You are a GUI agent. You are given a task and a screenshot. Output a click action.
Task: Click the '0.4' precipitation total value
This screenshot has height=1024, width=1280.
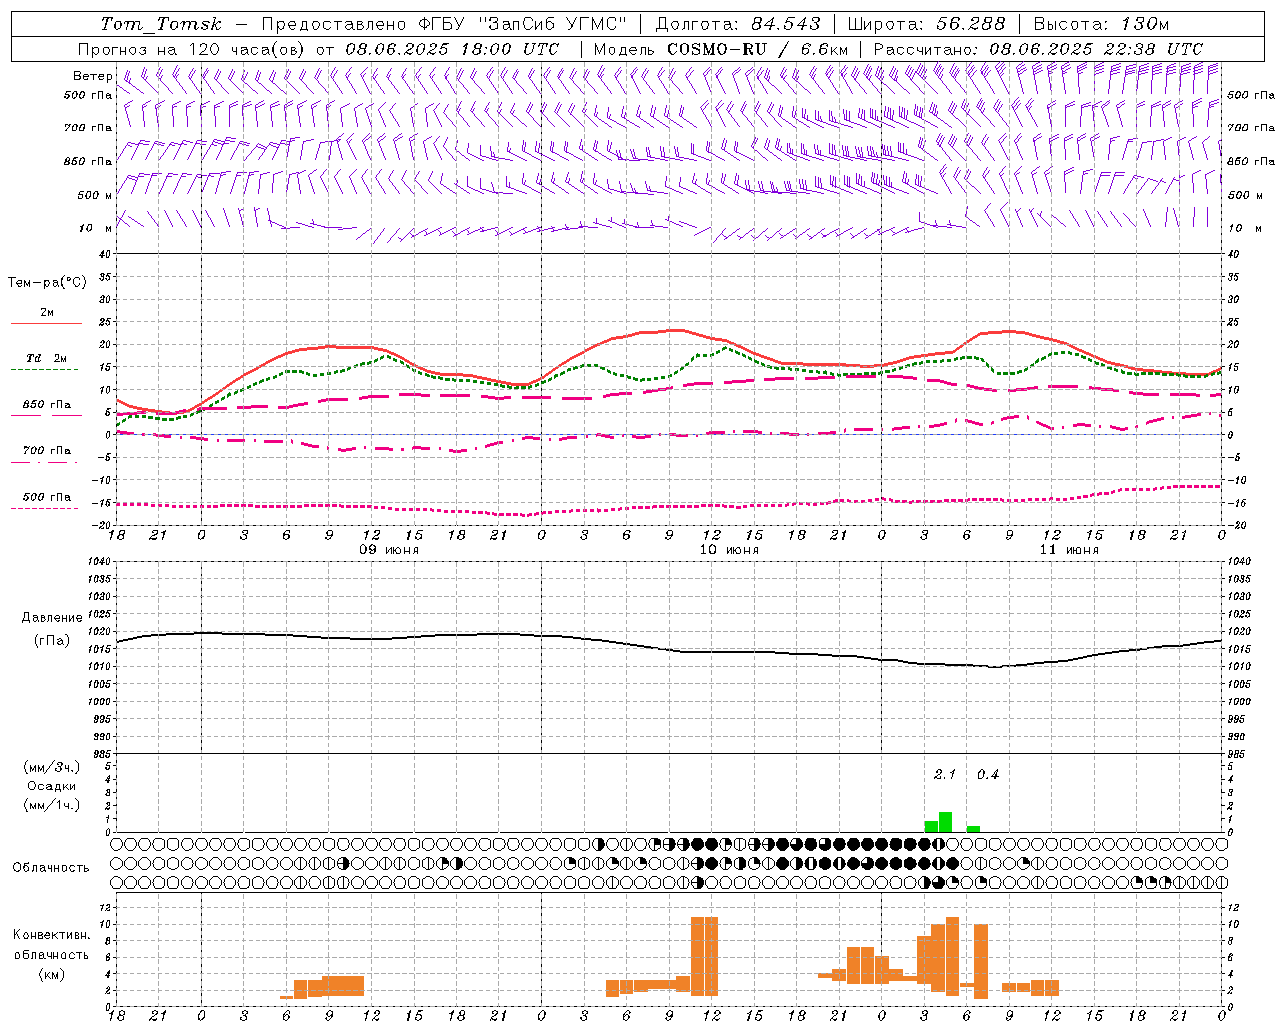[x=988, y=774]
